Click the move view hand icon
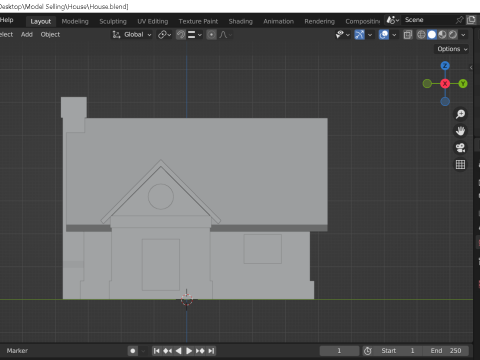Viewport: 480px width, 360px height. click(x=460, y=131)
